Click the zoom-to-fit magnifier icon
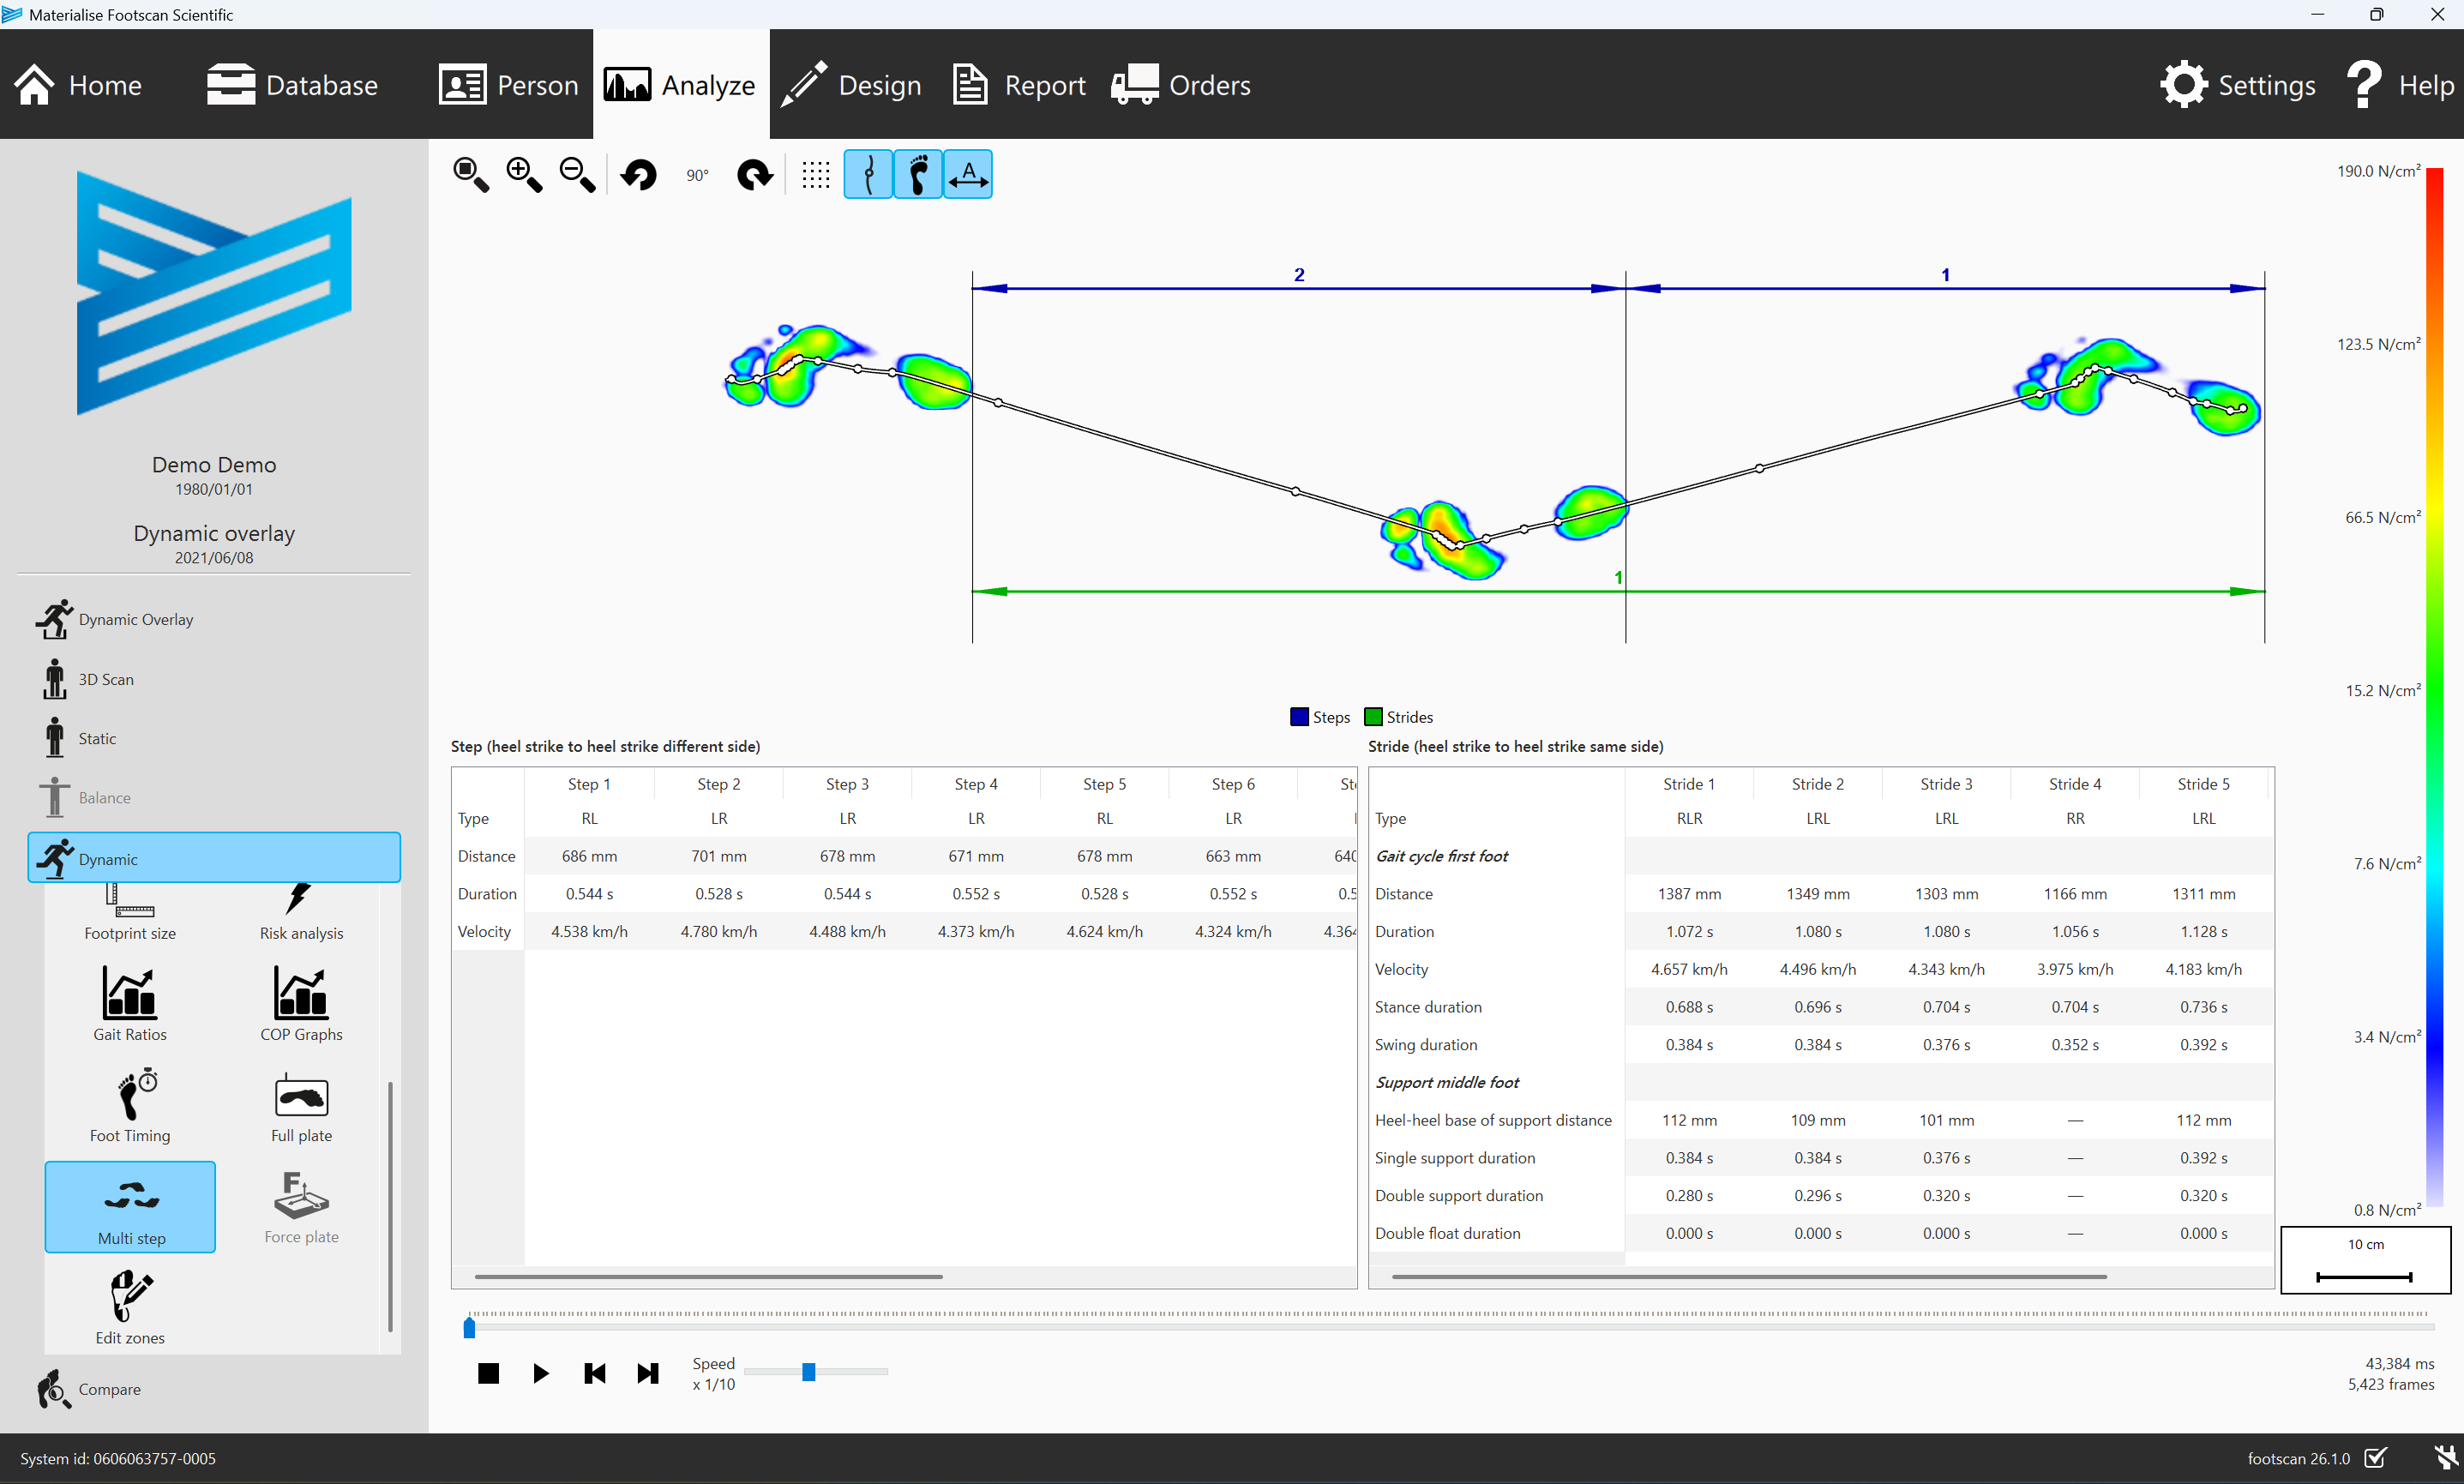 coord(471,175)
